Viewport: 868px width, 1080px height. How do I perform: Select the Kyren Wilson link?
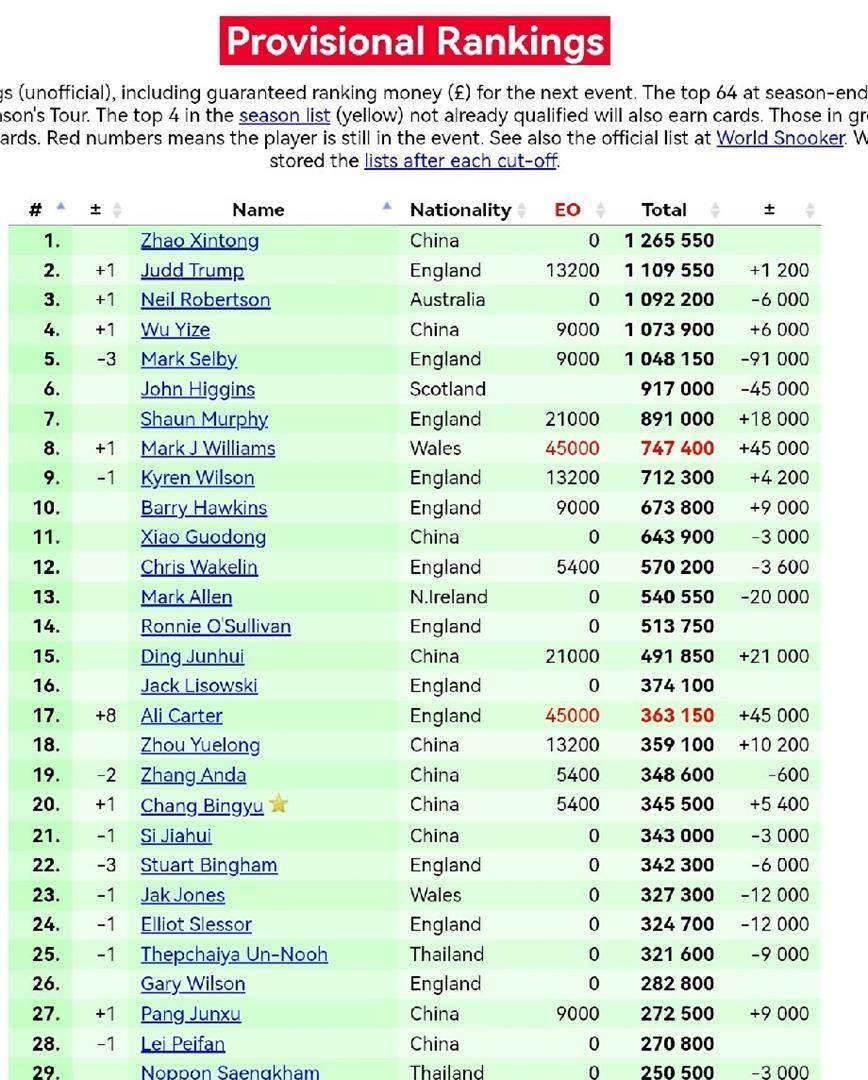(198, 478)
